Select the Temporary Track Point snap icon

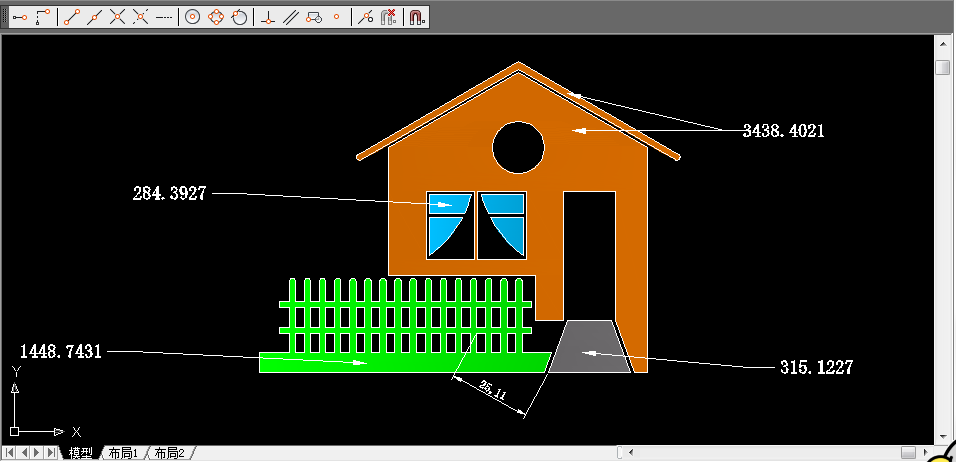point(20,17)
